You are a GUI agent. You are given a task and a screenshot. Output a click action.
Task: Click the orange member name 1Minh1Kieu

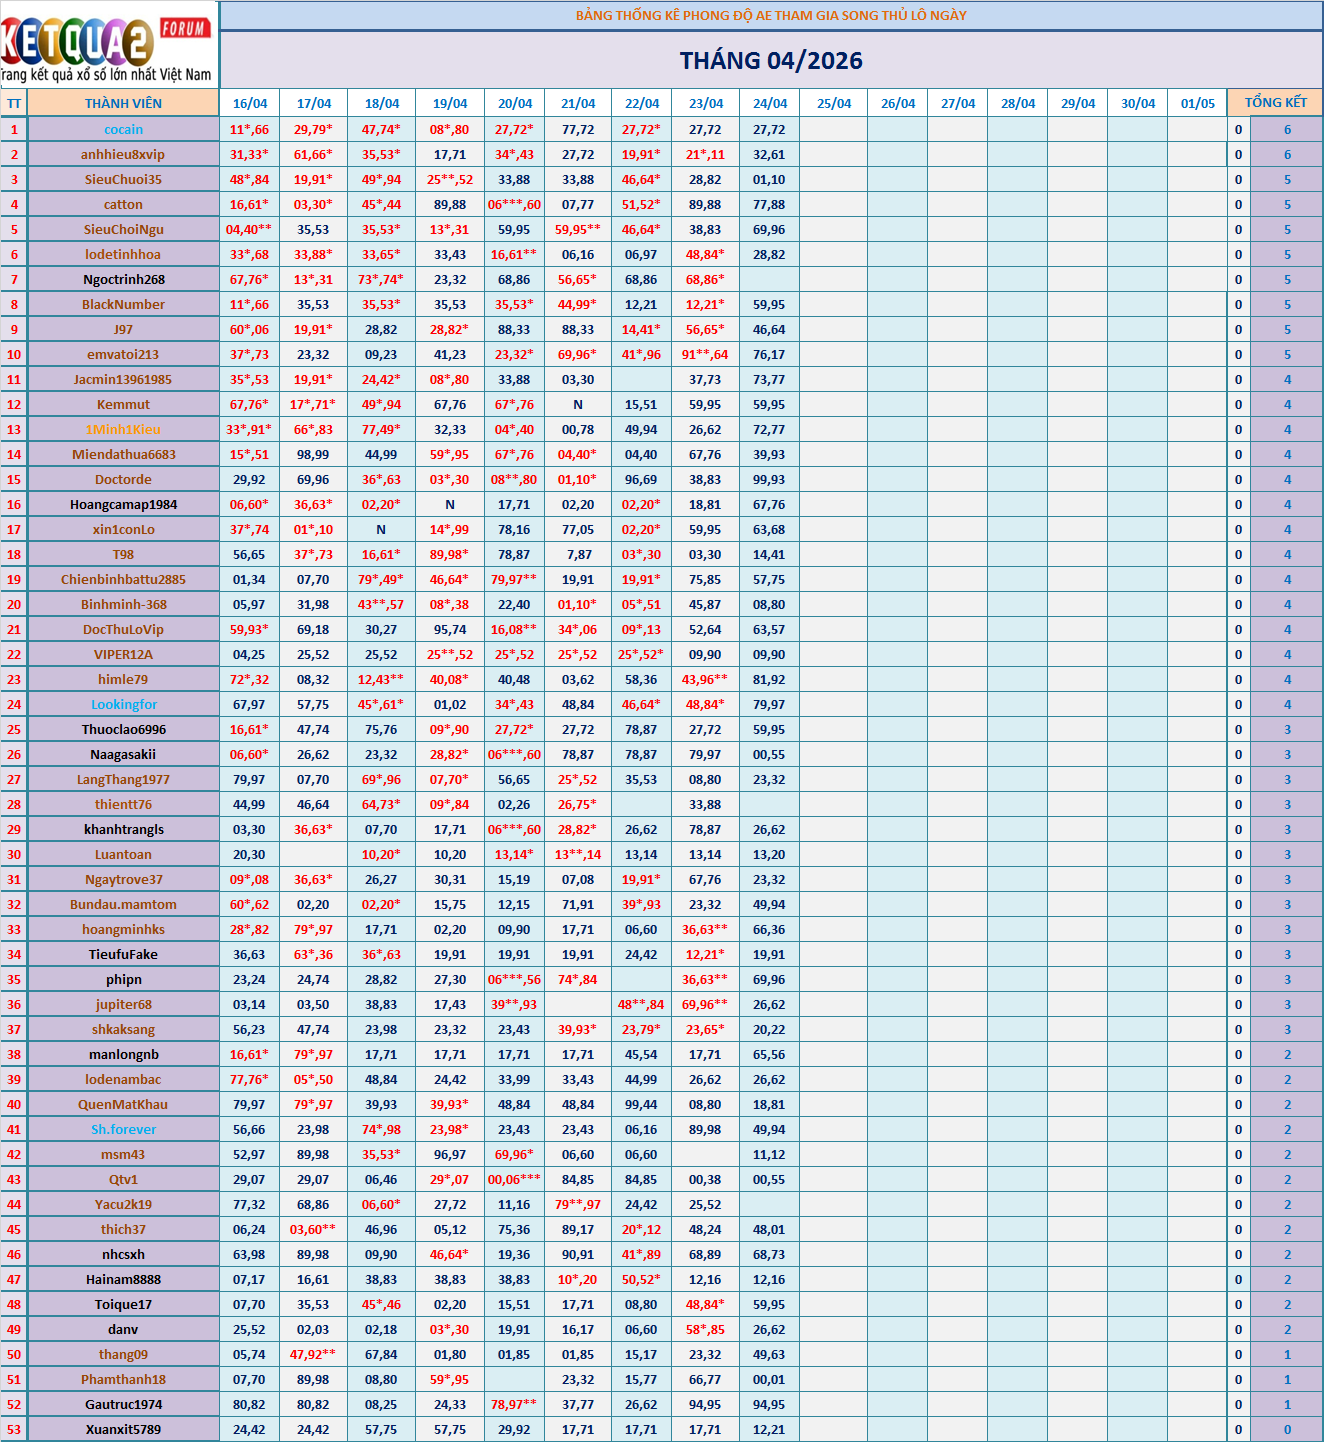[x=123, y=429]
